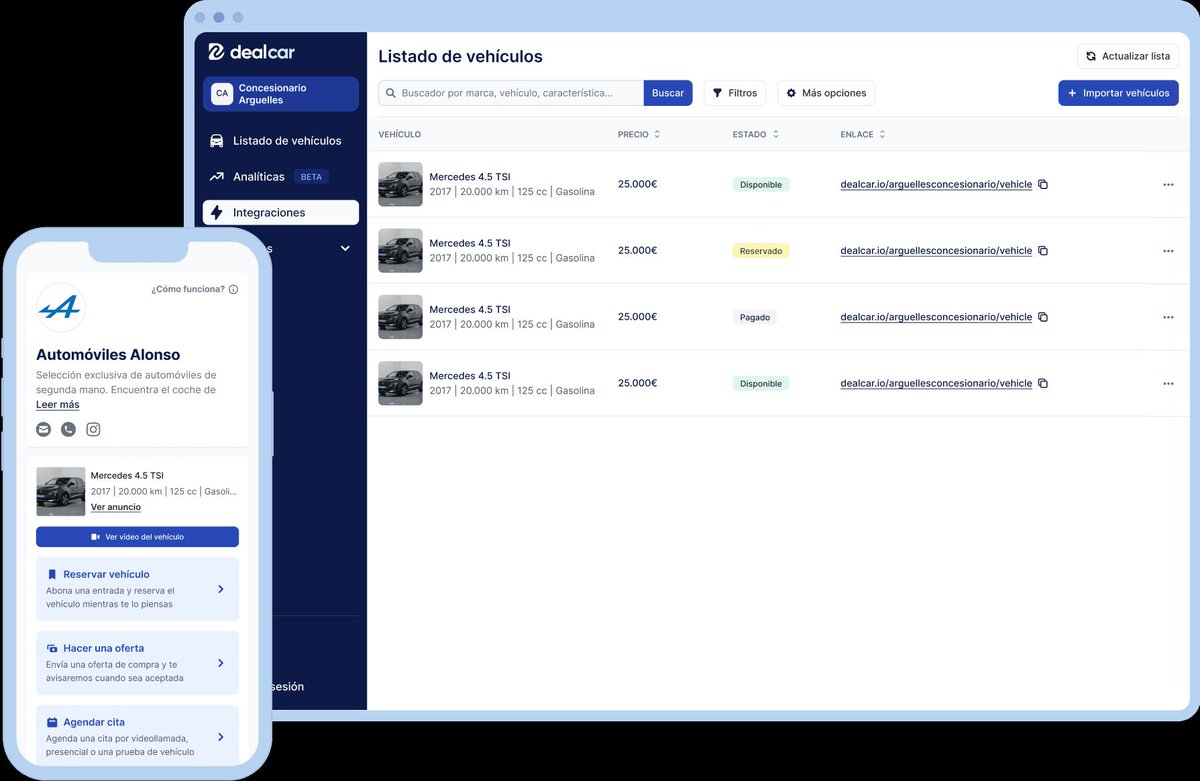Click the dealcar logo in the sidebar

(251, 52)
